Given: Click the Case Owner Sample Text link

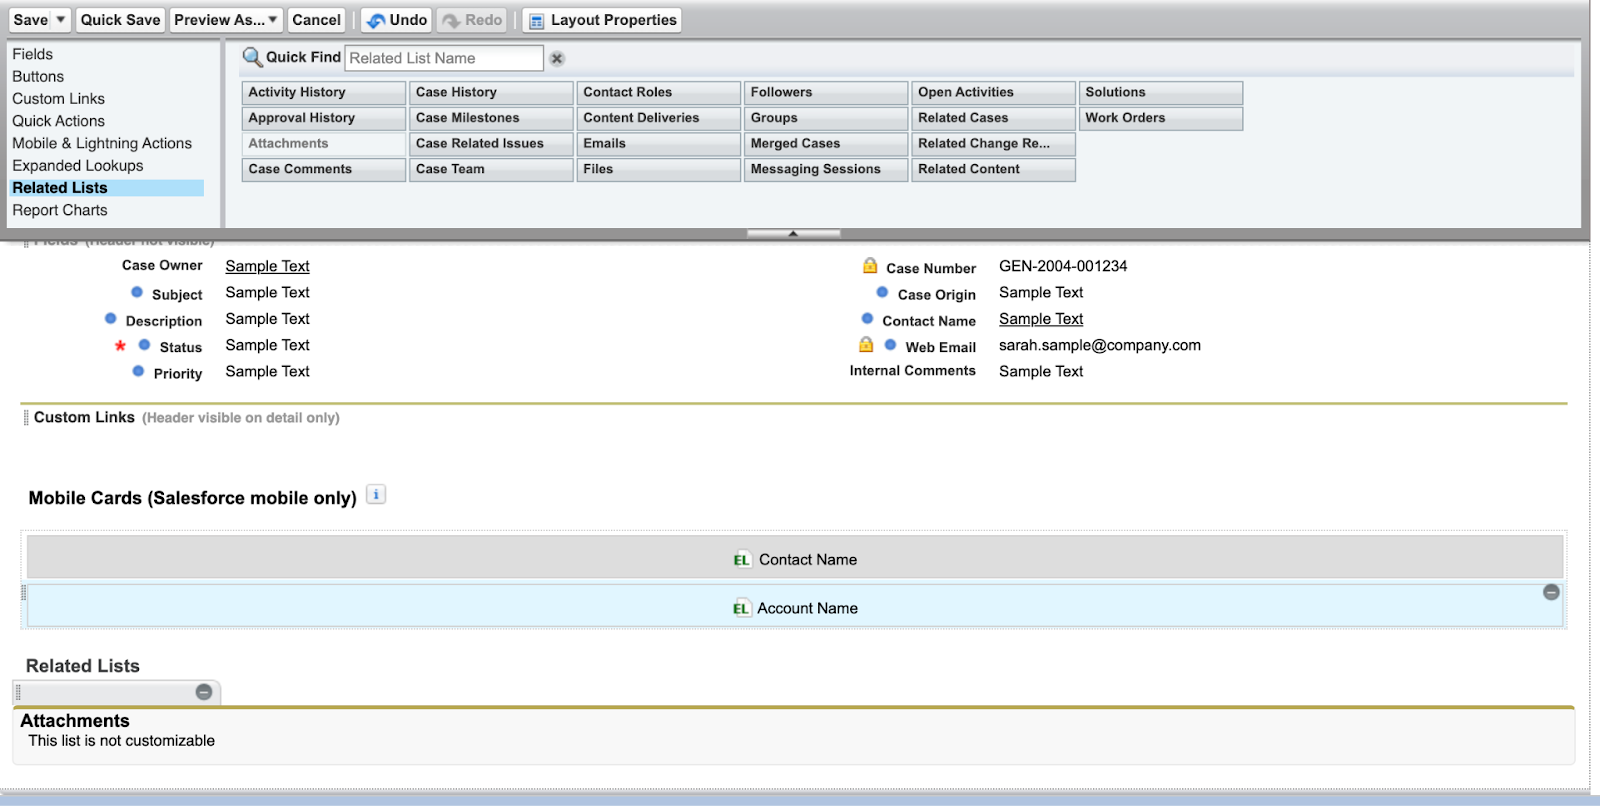Looking at the screenshot, I should coord(267,266).
